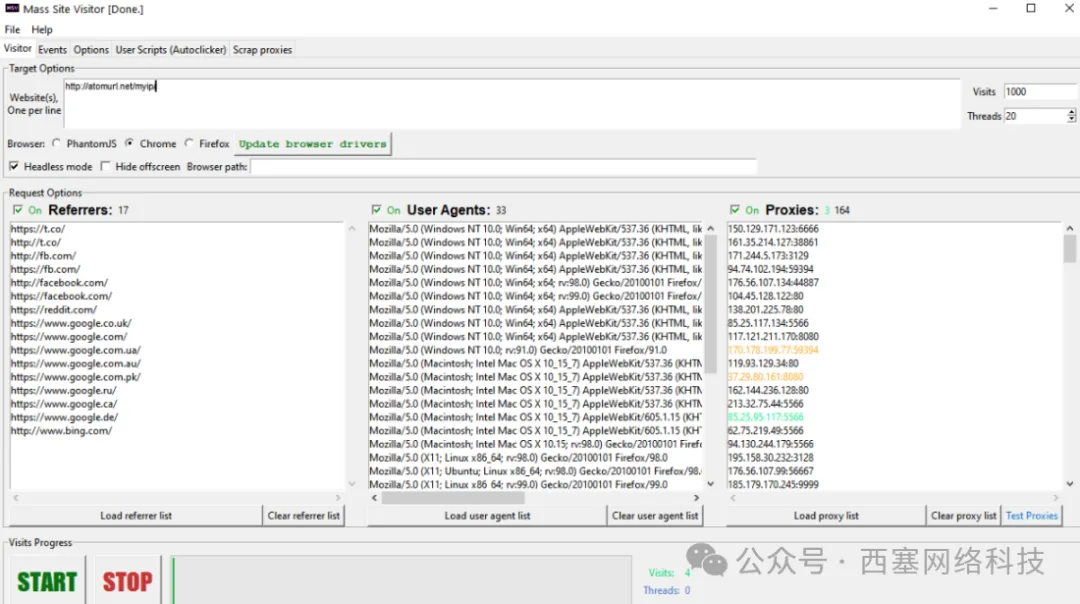Screen dimensions: 1080x604
Task: Toggle the User Agents On checkbox
Action: tap(376, 209)
